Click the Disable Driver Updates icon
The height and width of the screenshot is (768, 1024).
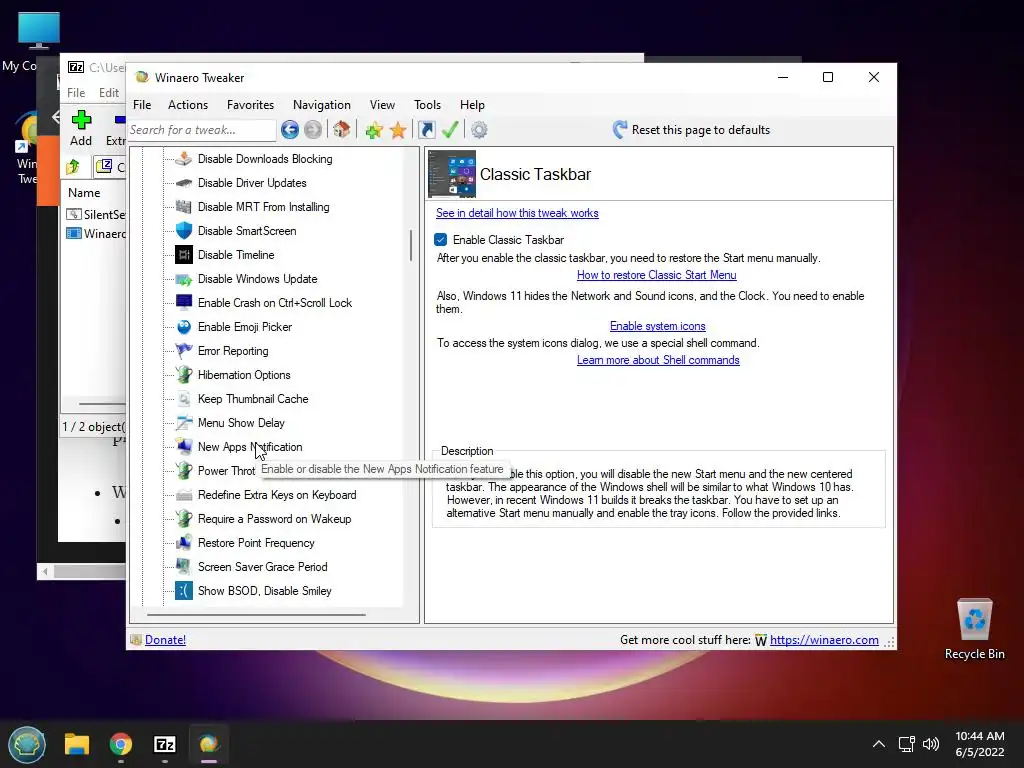coord(184,183)
